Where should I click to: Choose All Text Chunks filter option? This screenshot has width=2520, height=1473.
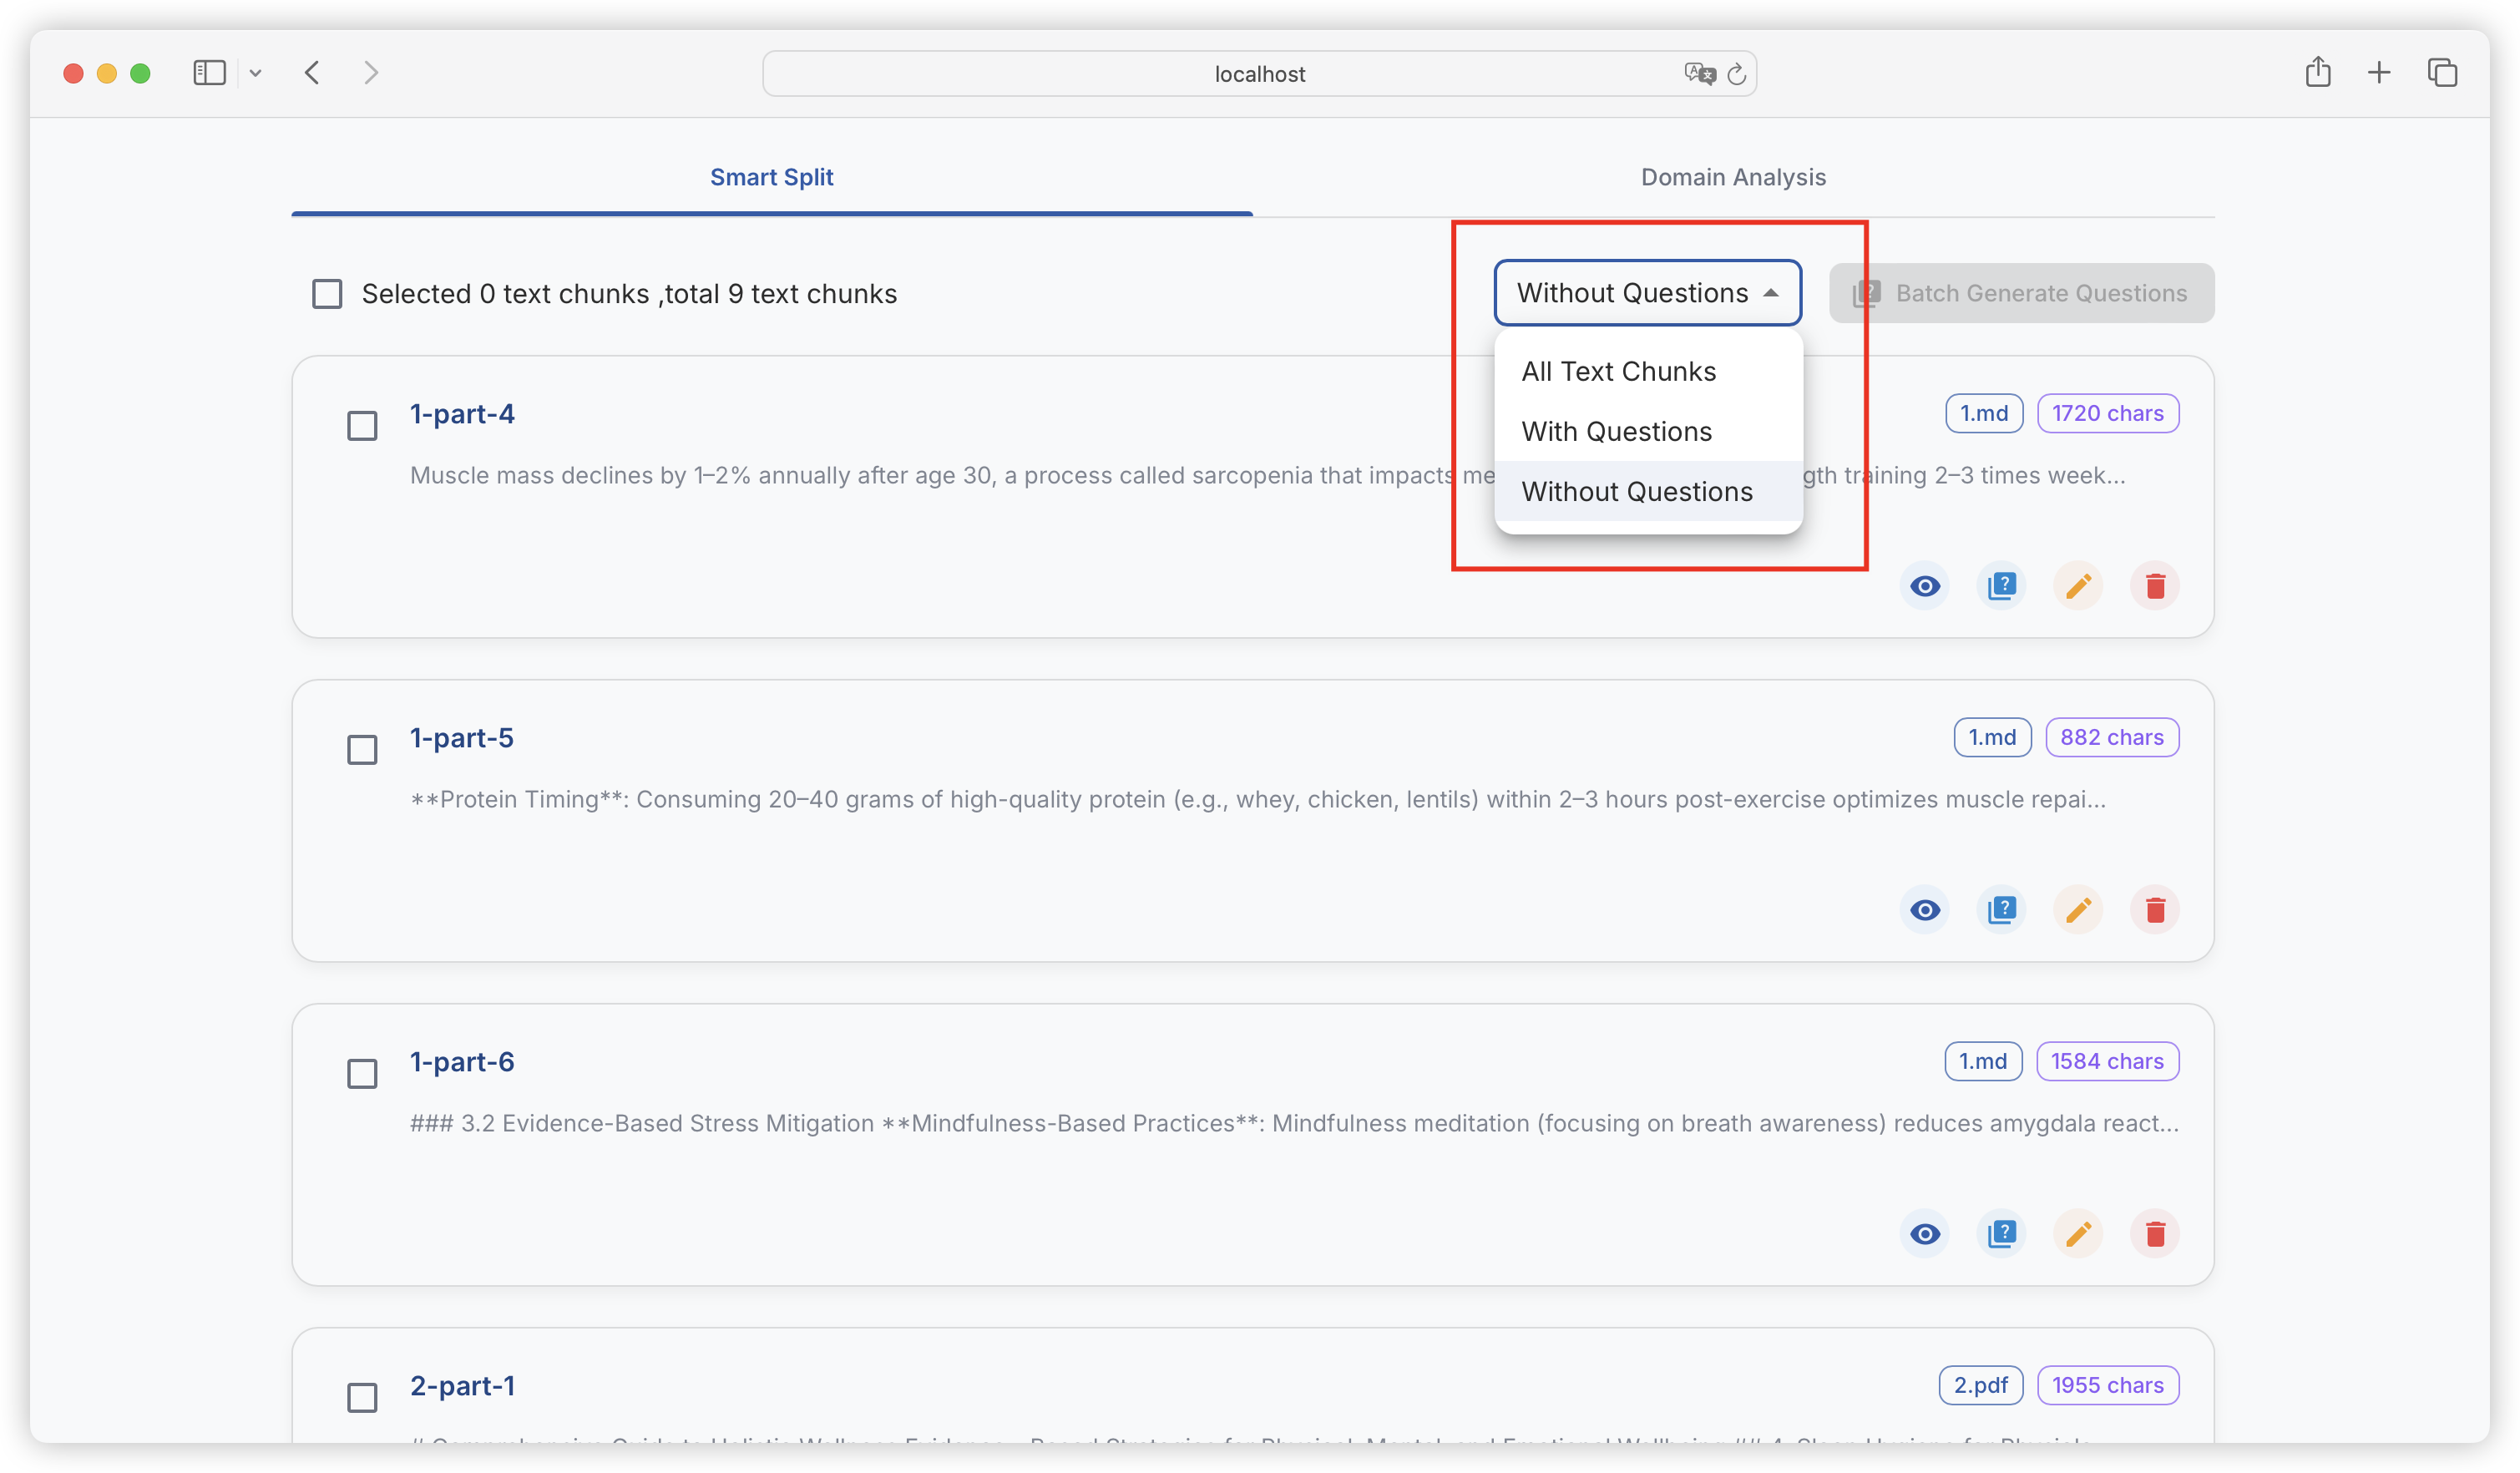[x=1618, y=371]
